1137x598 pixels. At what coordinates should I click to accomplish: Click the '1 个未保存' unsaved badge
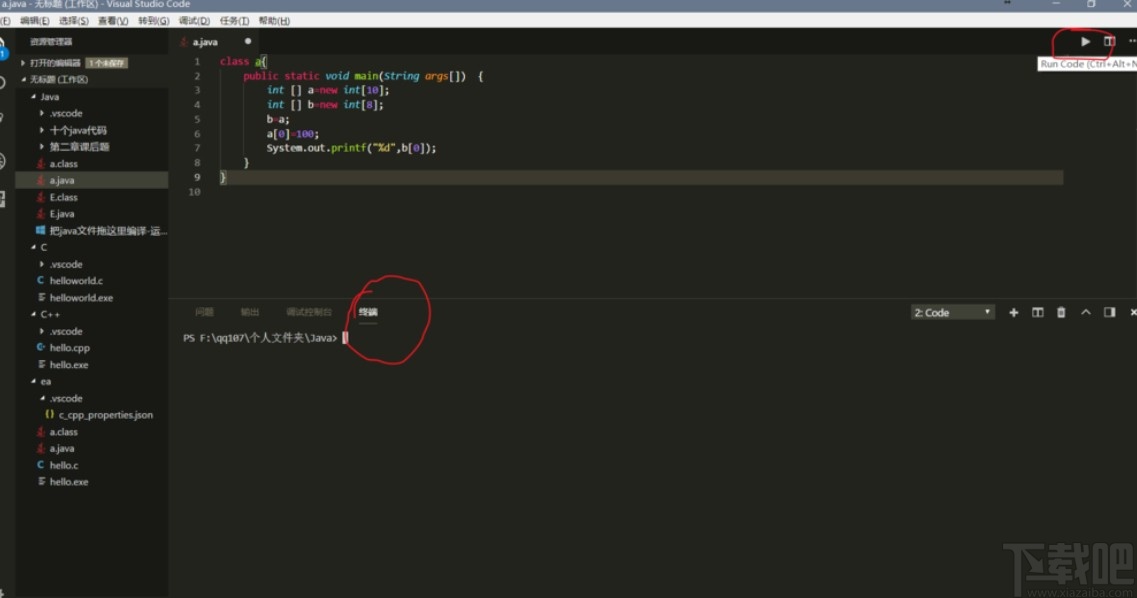[x=107, y=63]
